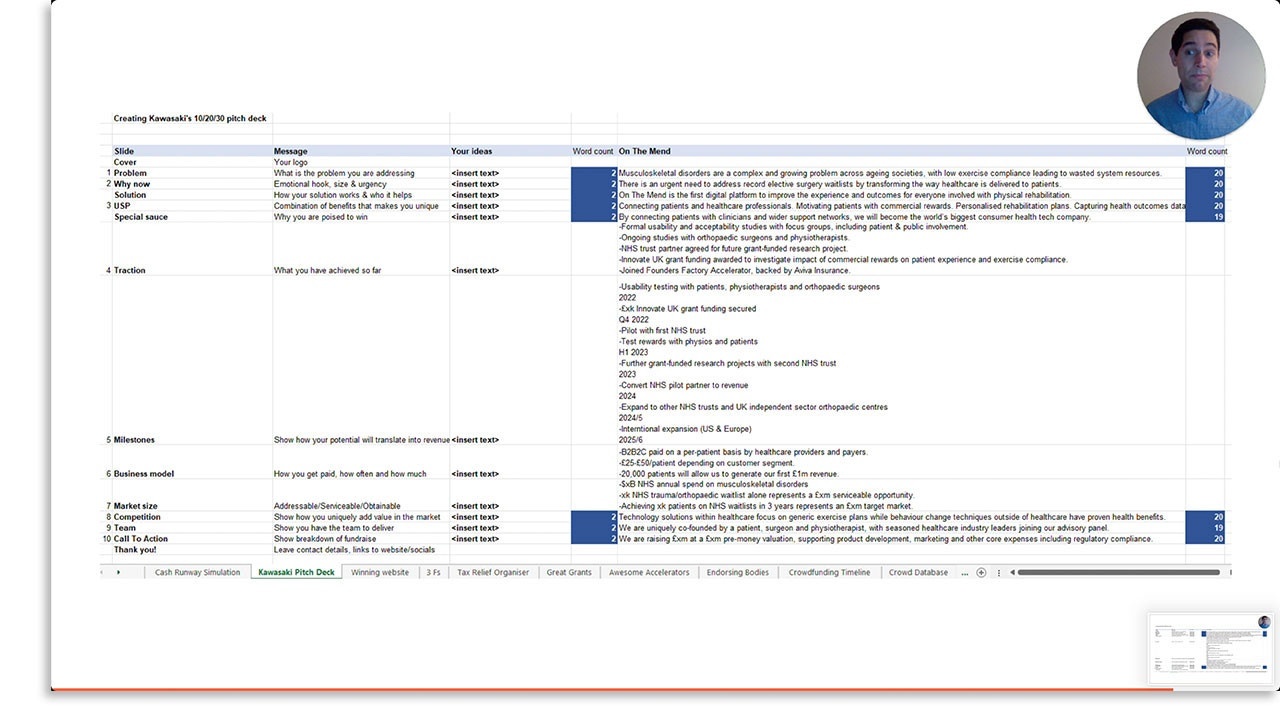Open the hidden sheet tabs ellipsis

tap(964, 573)
